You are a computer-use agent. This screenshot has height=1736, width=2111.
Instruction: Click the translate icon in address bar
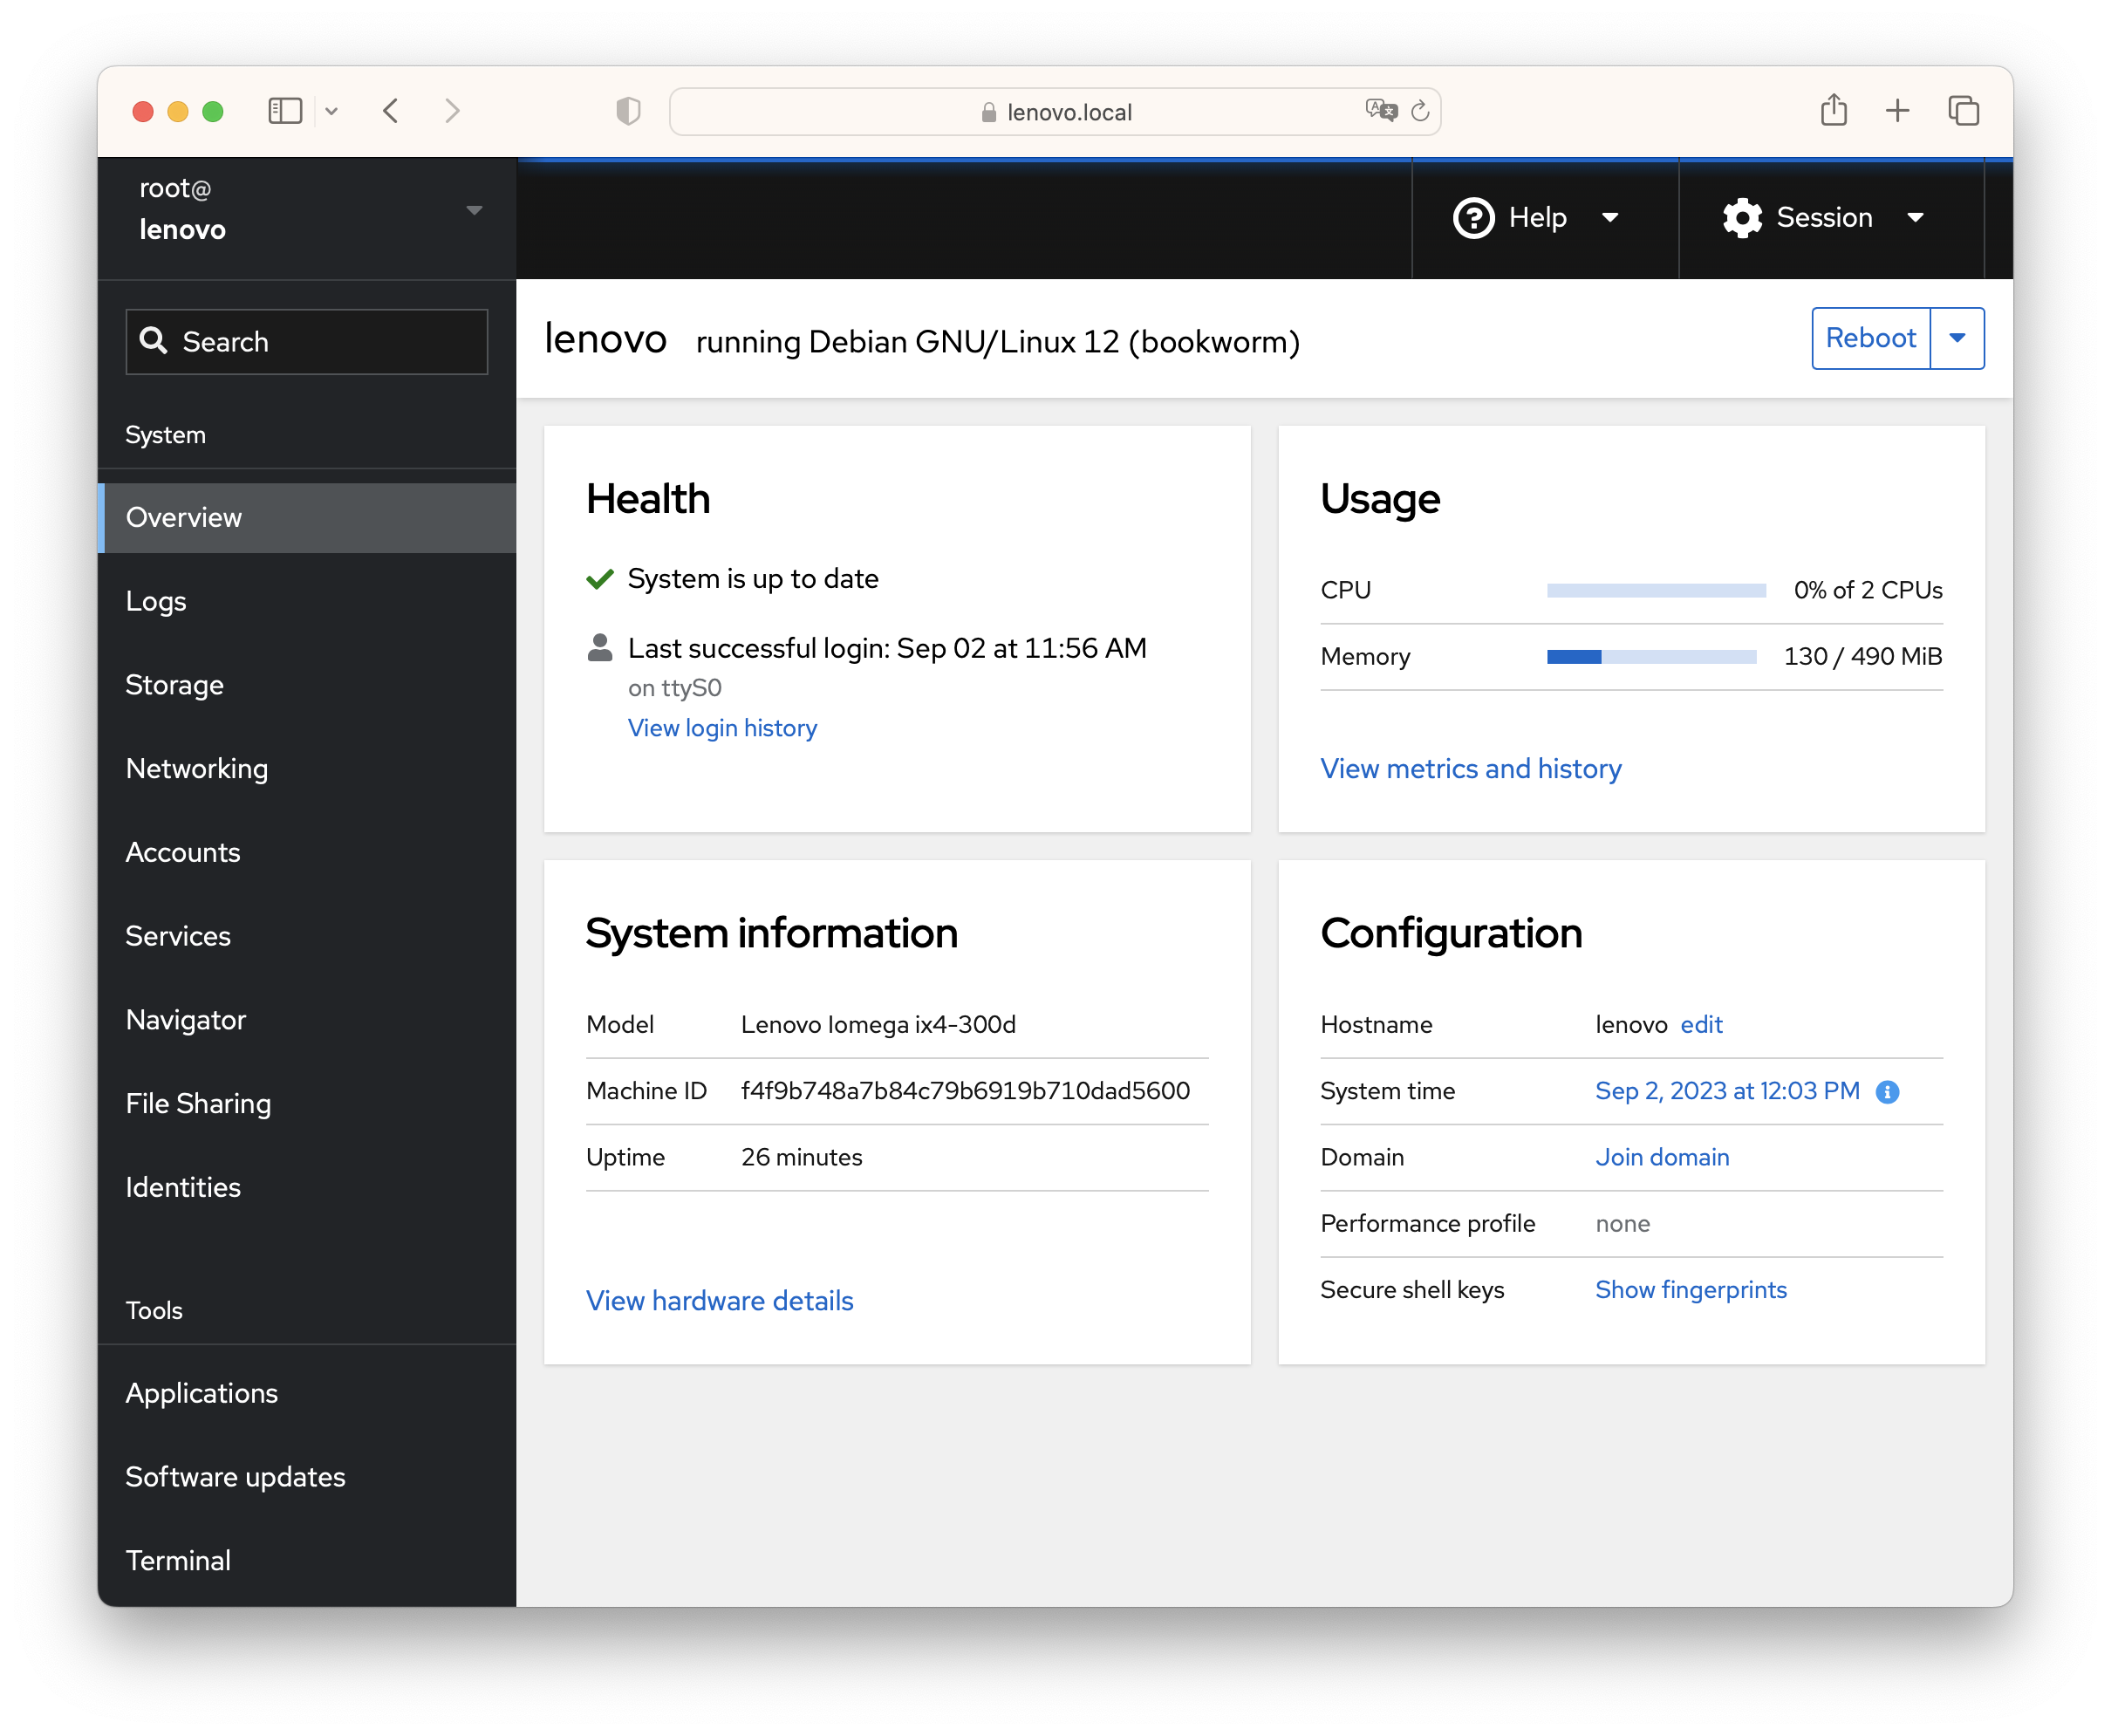pyautogui.click(x=1381, y=110)
